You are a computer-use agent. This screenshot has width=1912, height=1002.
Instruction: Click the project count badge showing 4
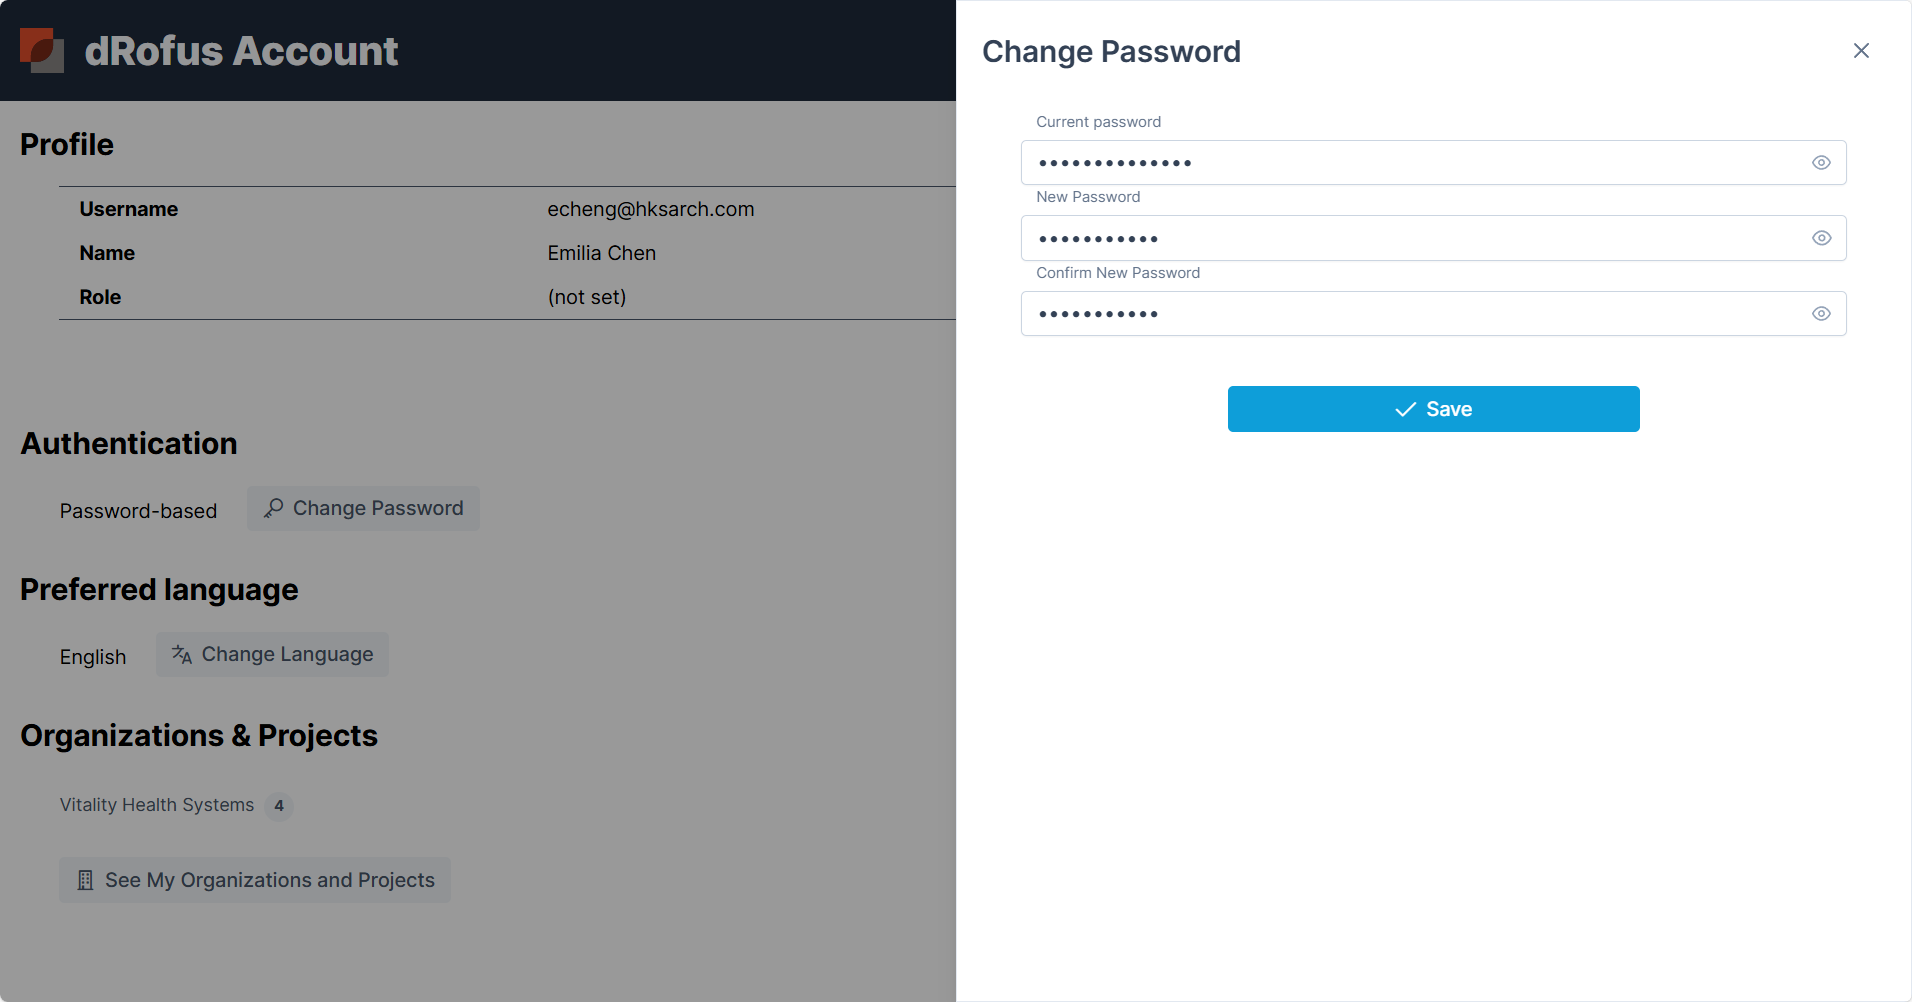tap(279, 806)
